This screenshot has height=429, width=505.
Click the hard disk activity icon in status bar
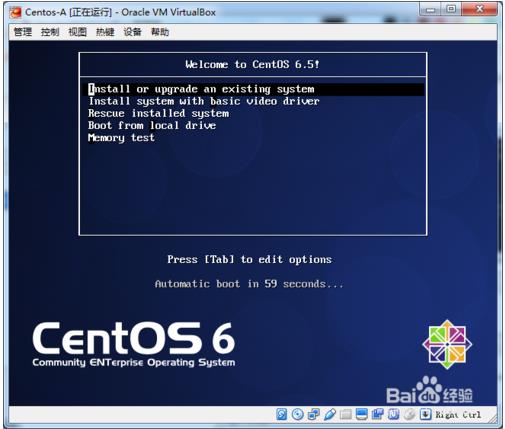click(x=282, y=414)
